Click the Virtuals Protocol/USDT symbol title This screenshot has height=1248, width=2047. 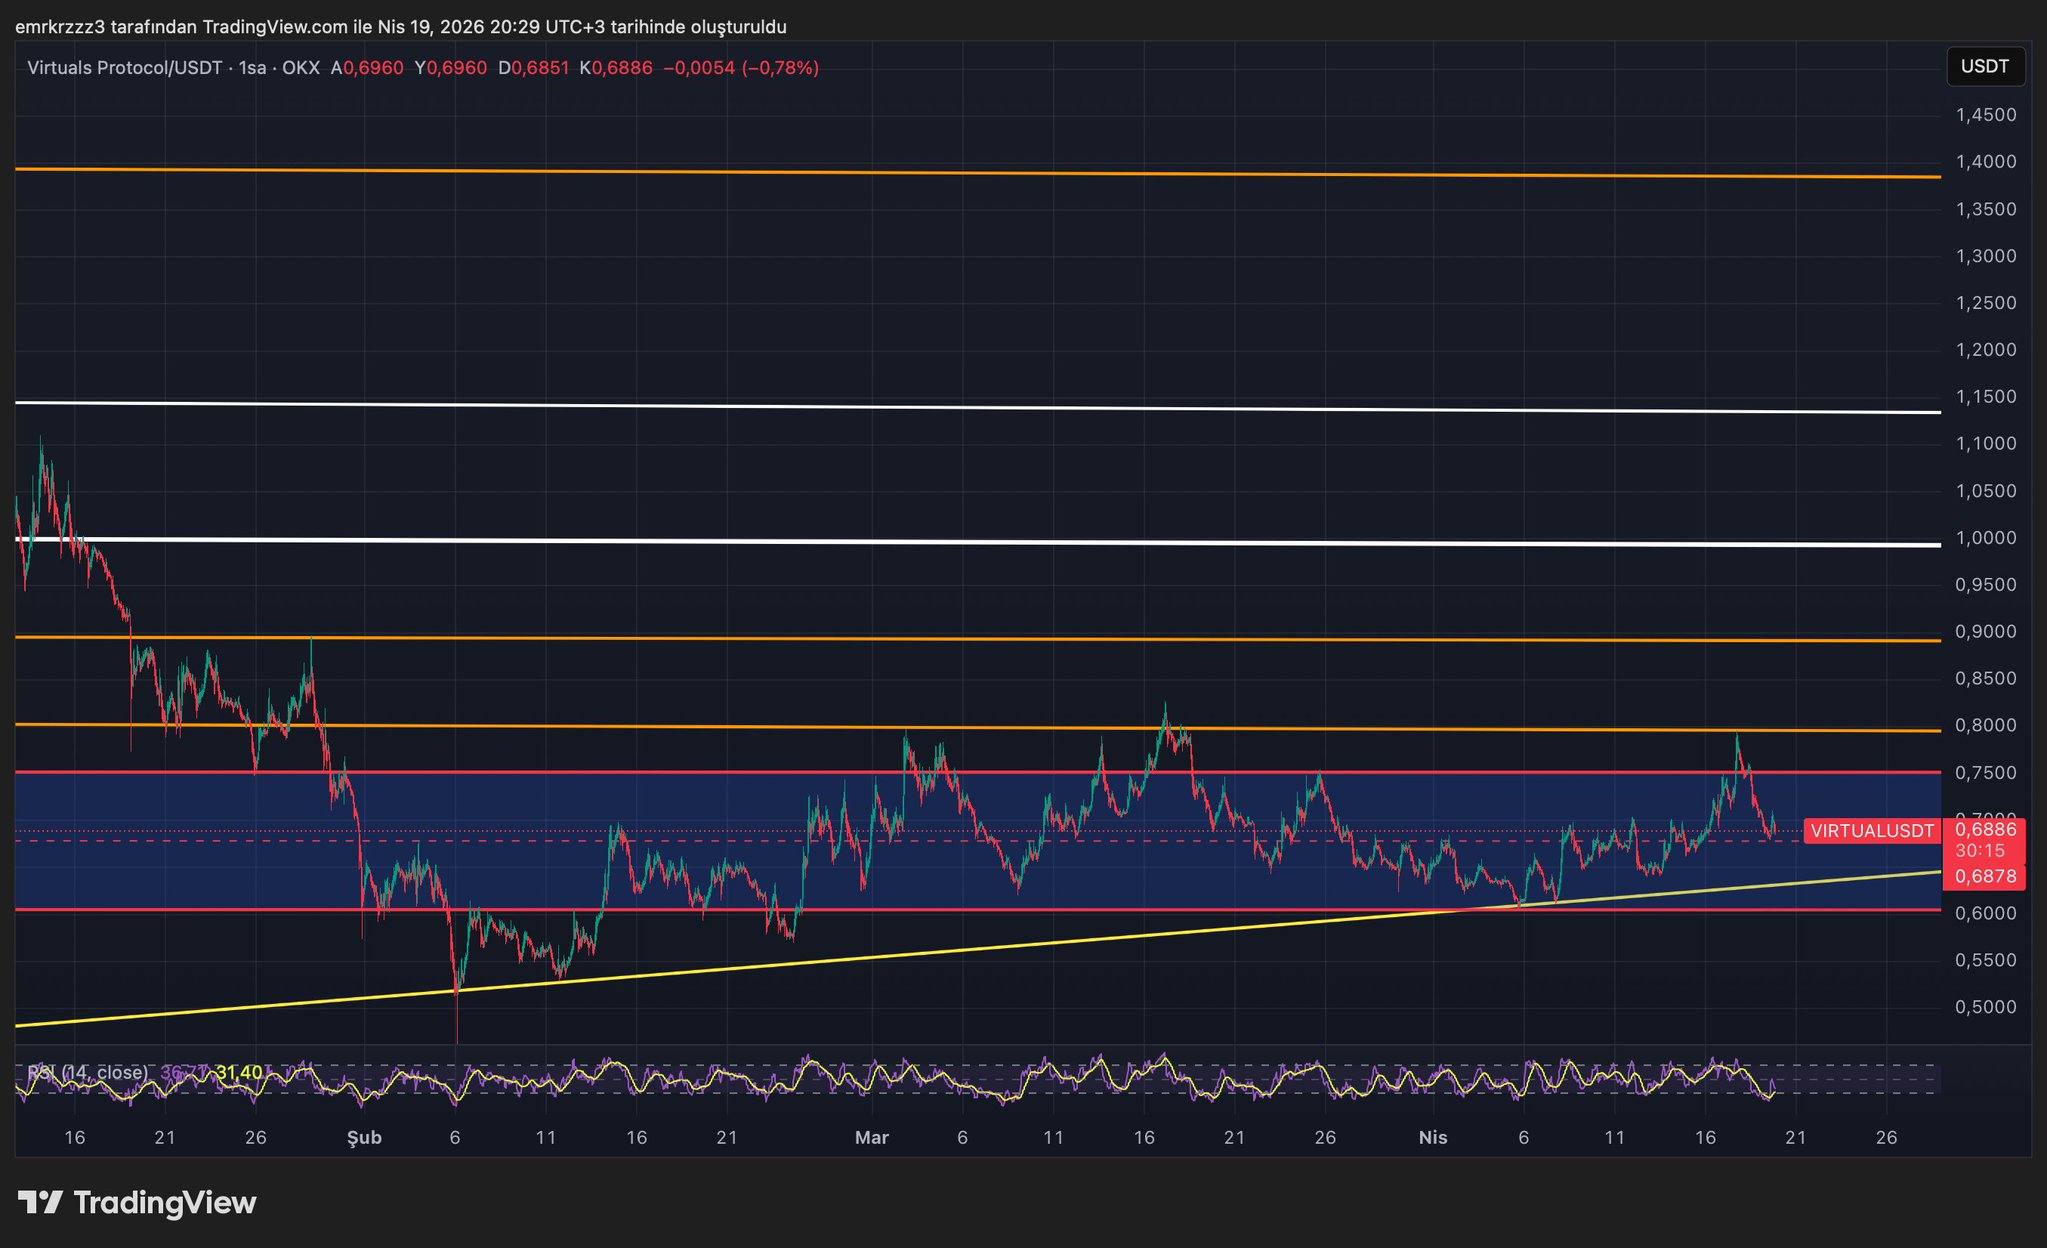[x=124, y=68]
